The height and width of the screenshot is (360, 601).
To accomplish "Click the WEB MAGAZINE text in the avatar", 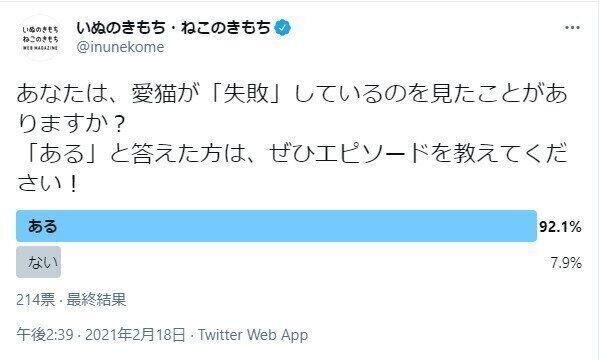I will 40,48.
